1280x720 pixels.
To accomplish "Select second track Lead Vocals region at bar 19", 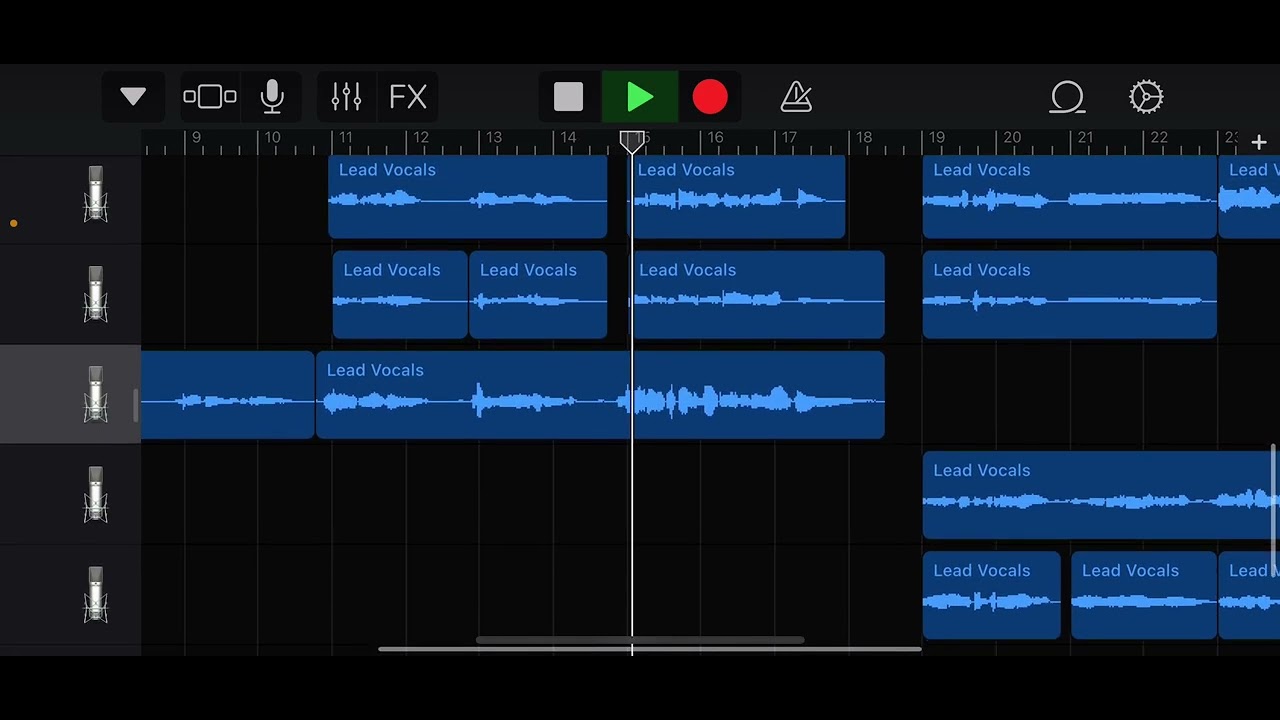I will click(1069, 295).
